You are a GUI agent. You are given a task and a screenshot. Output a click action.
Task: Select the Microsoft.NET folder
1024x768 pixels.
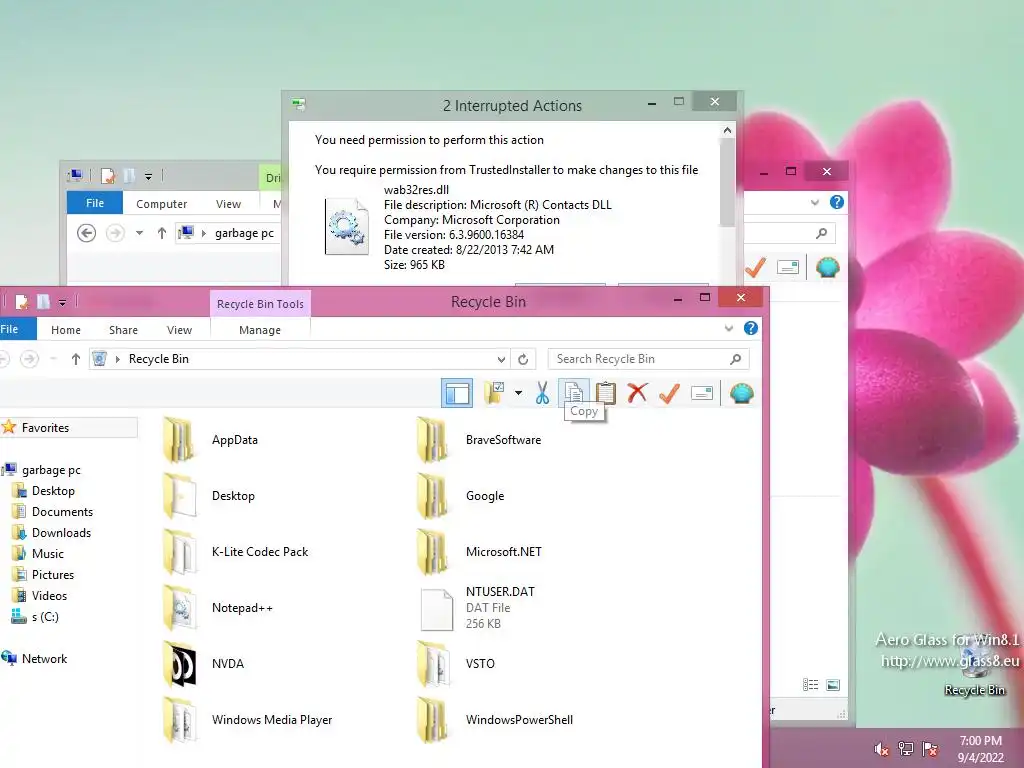coord(479,552)
